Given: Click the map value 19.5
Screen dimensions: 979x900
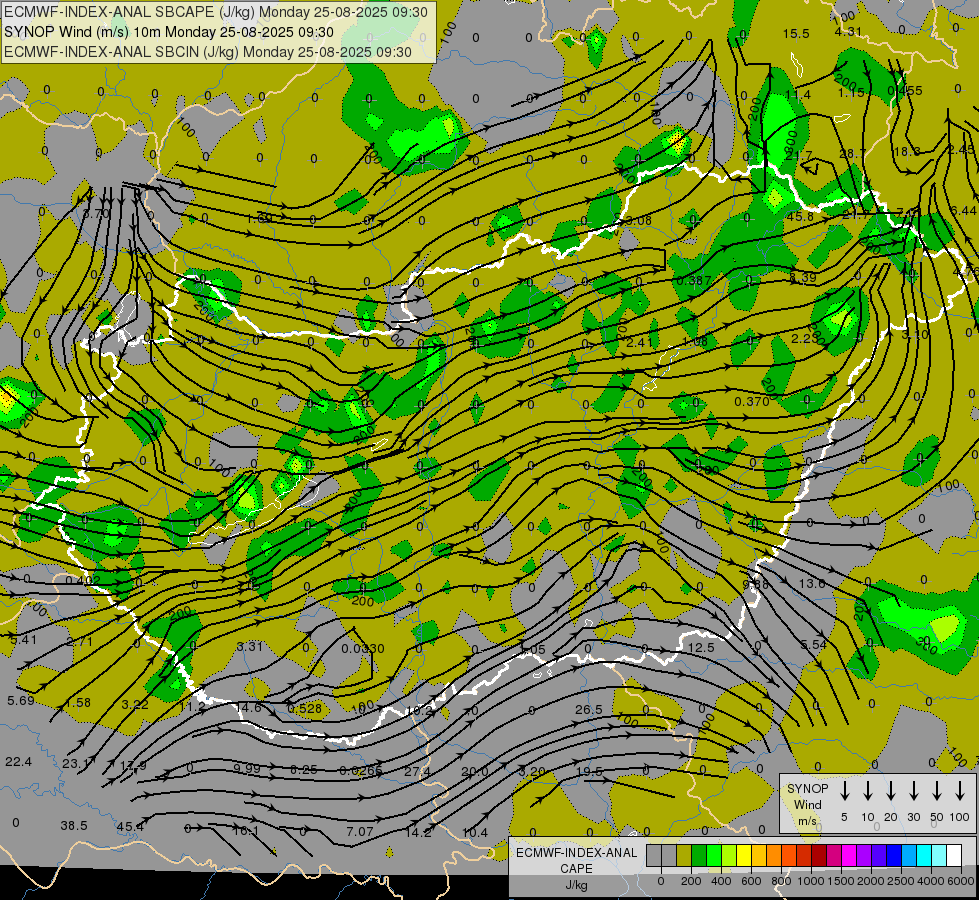Looking at the screenshot, I should (589, 771).
